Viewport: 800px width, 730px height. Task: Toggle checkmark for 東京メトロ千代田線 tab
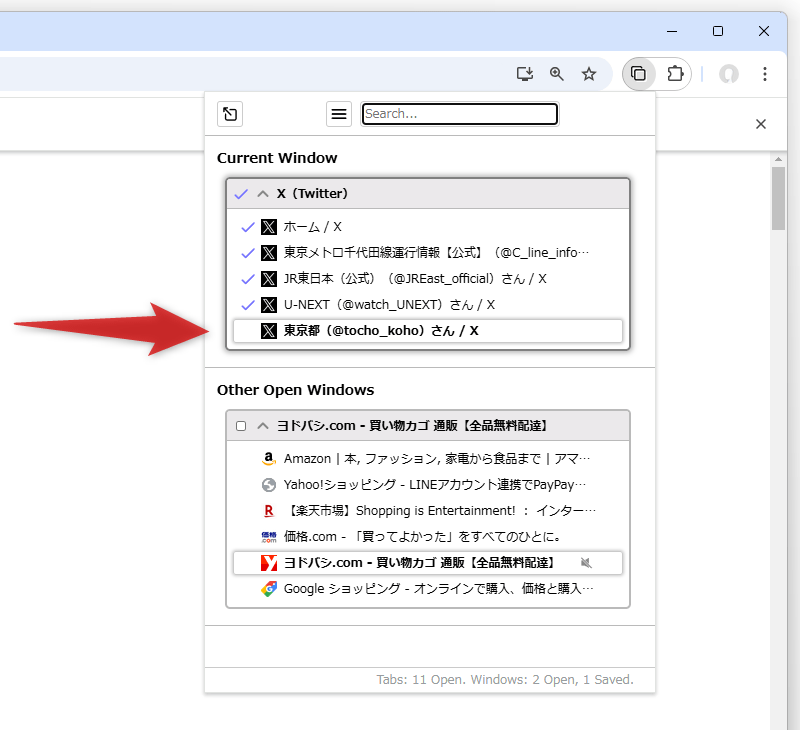247,253
